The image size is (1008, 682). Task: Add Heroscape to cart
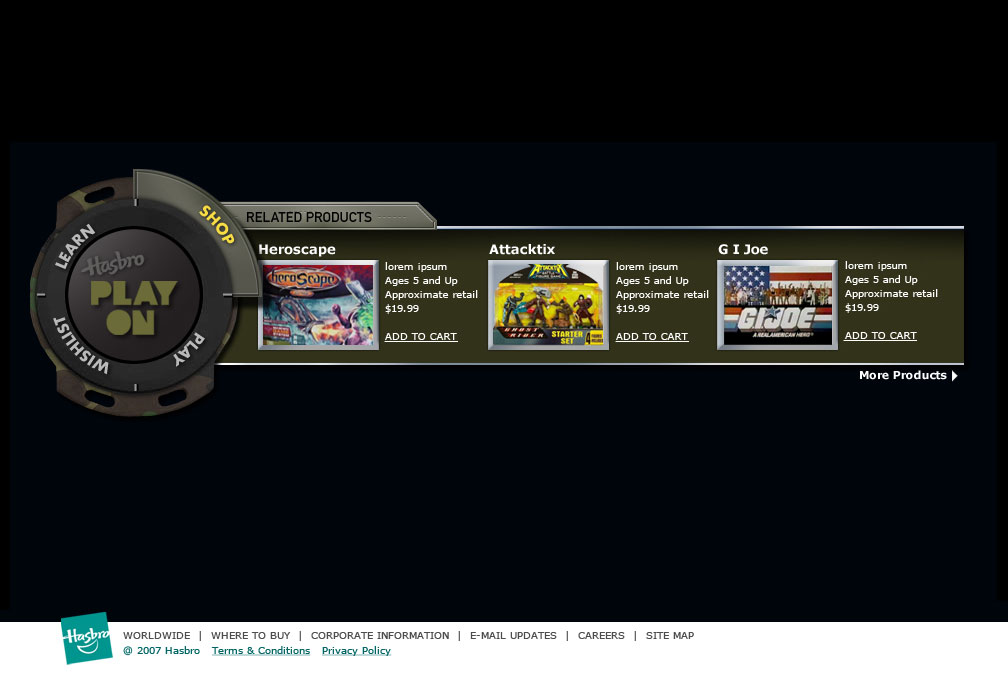421,337
